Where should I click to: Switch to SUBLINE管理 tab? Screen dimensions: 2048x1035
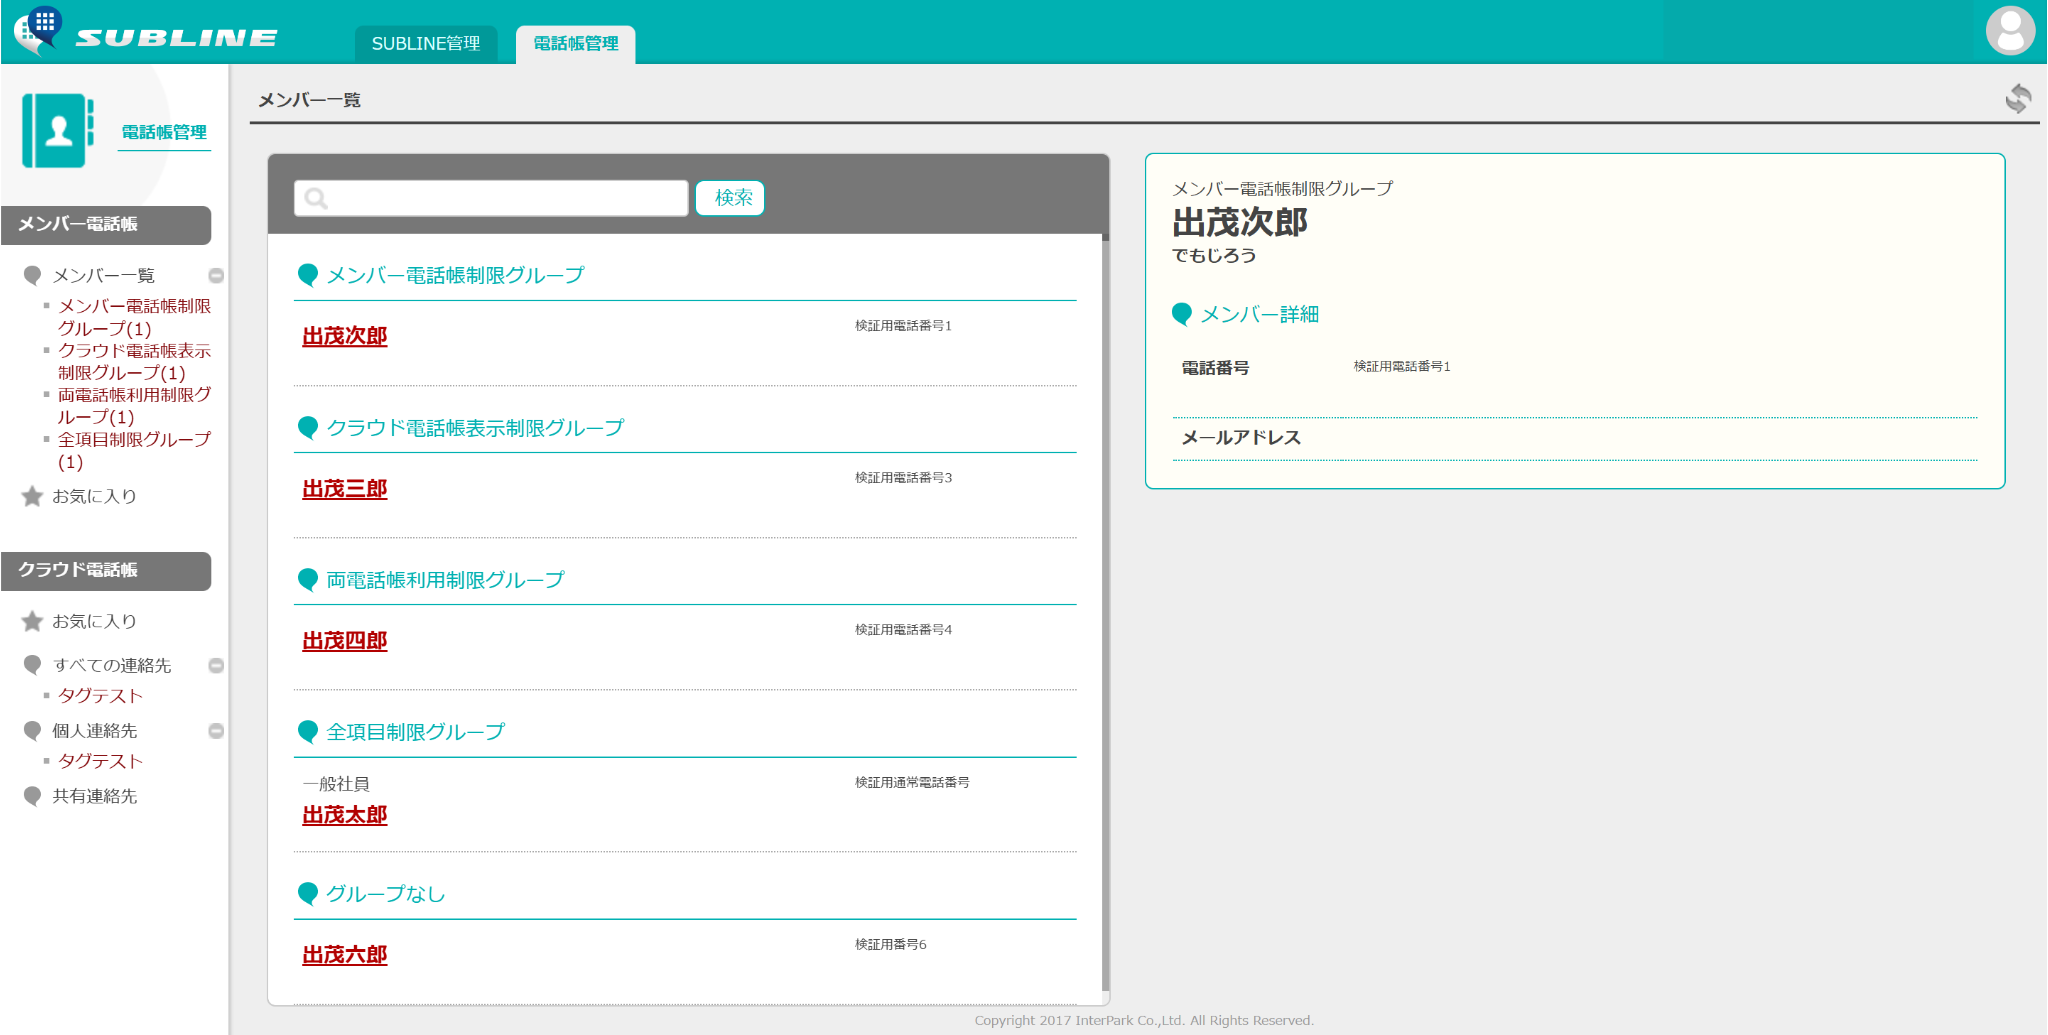click(426, 44)
